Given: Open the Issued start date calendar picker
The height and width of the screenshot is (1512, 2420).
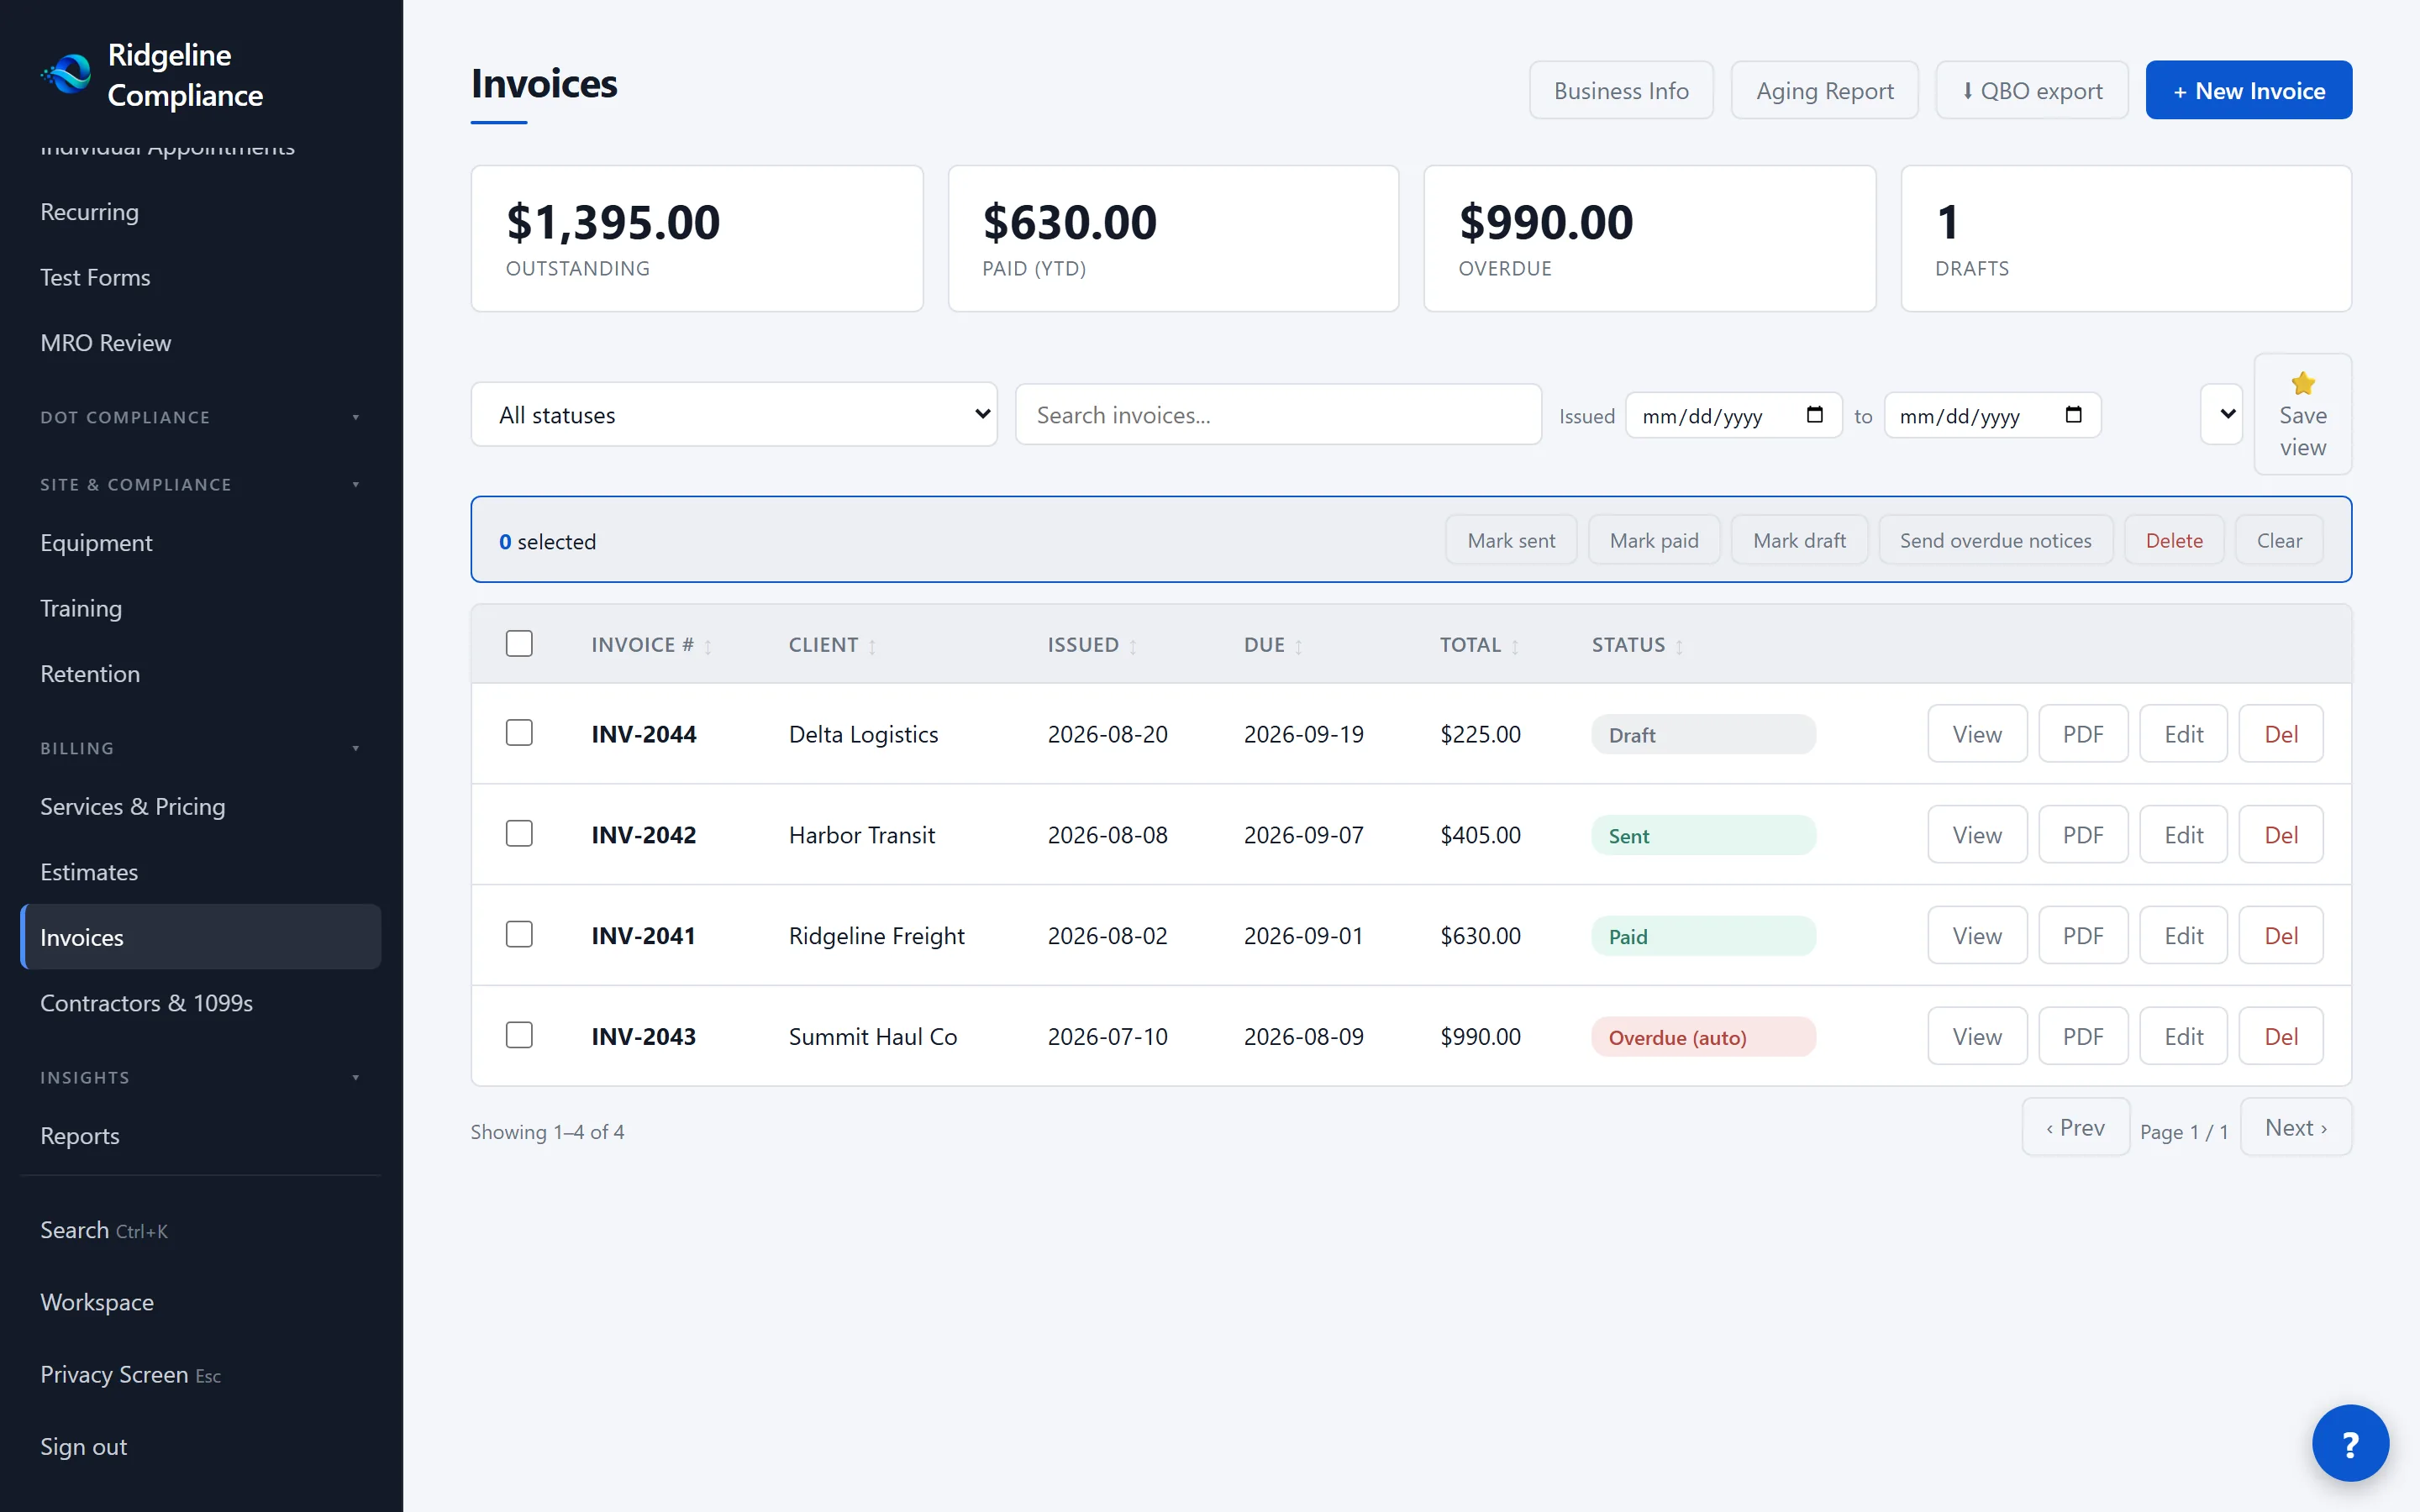Looking at the screenshot, I should [1815, 415].
